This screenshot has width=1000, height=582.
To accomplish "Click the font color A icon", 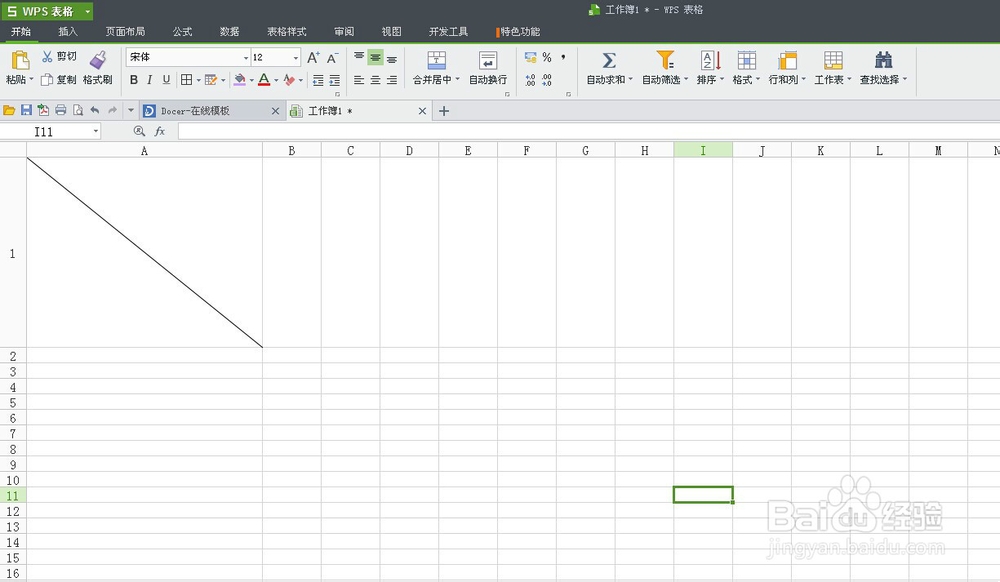I will tap(264, 80).
